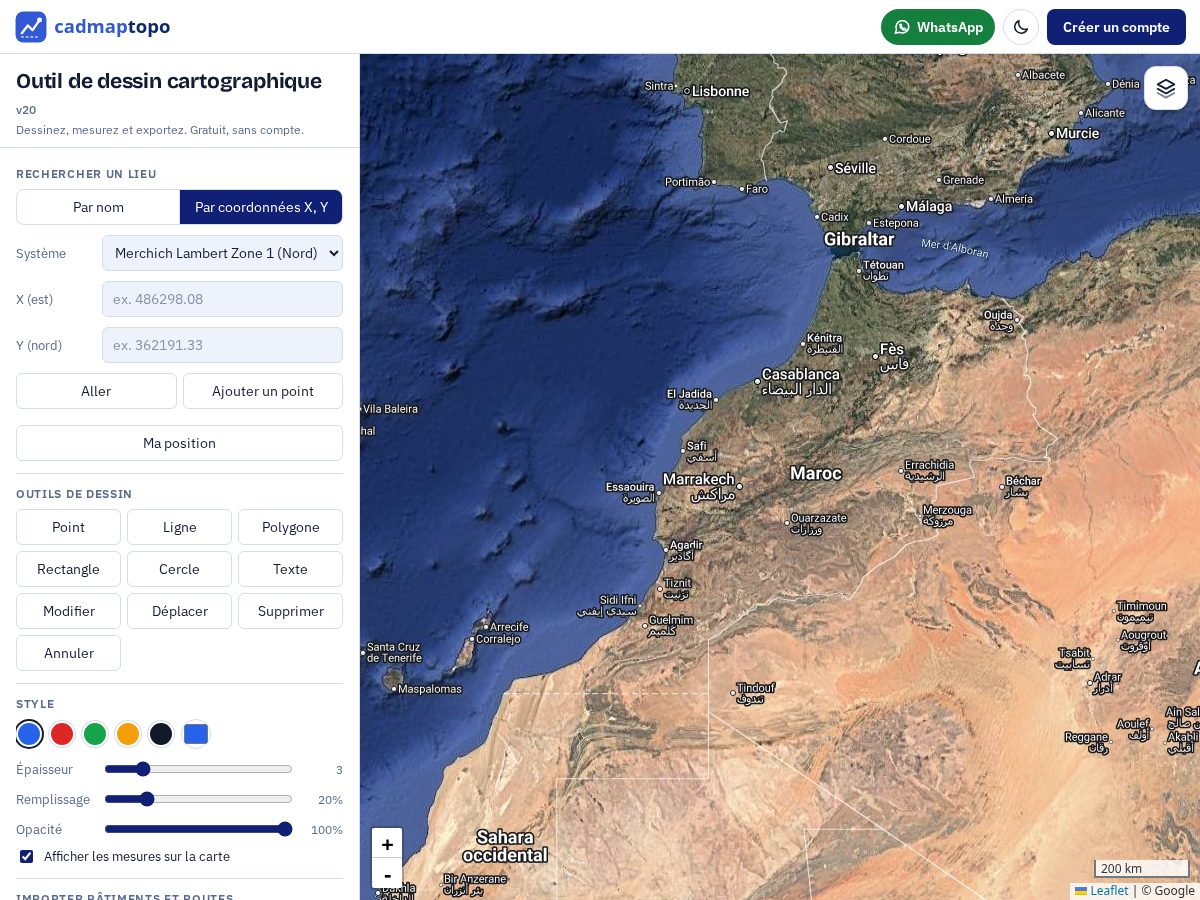Click the Casablanca label on the map

click(x=801, y=374)
